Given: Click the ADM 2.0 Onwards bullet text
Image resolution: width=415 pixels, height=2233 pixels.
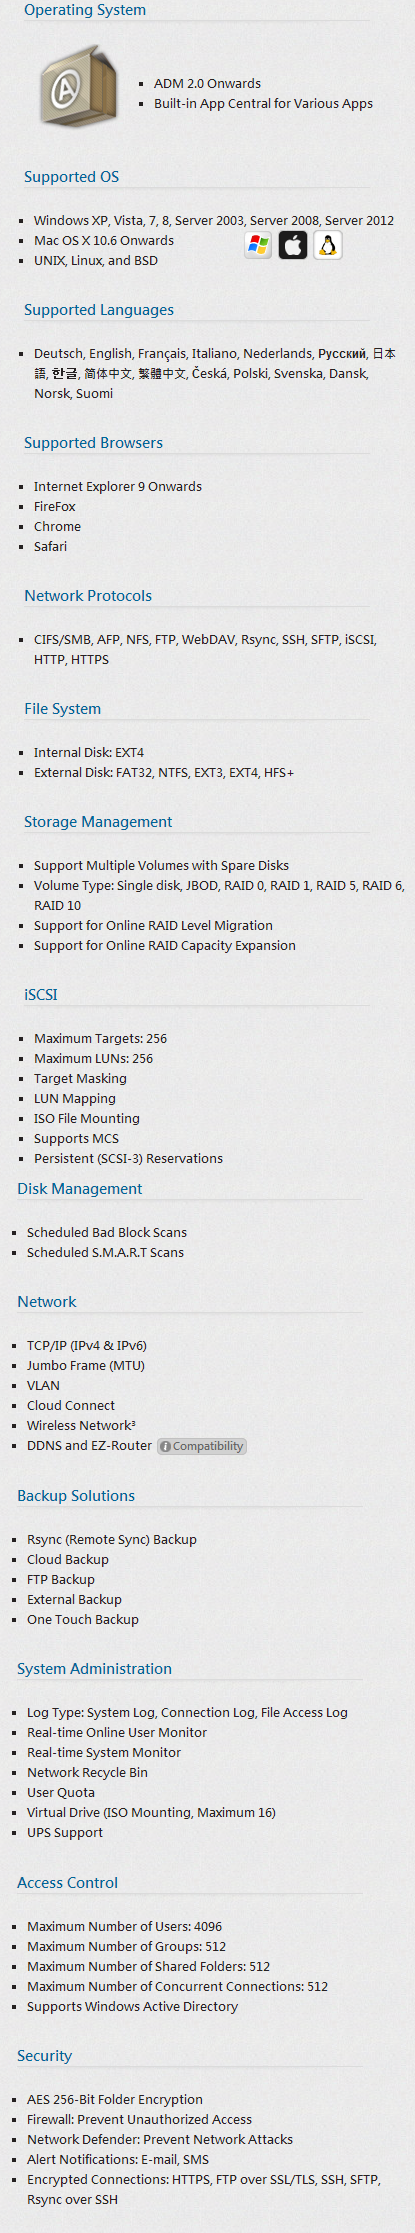Looking at the screenshot, I should tap(207, 84).
